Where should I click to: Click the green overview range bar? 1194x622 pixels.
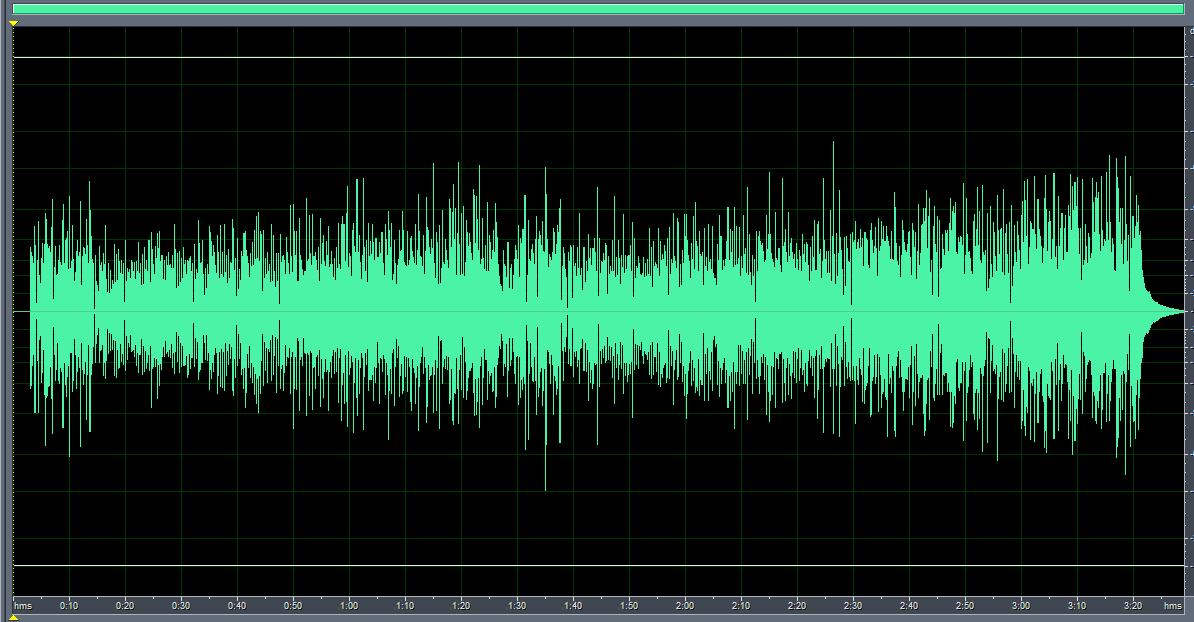click(597, 9)
